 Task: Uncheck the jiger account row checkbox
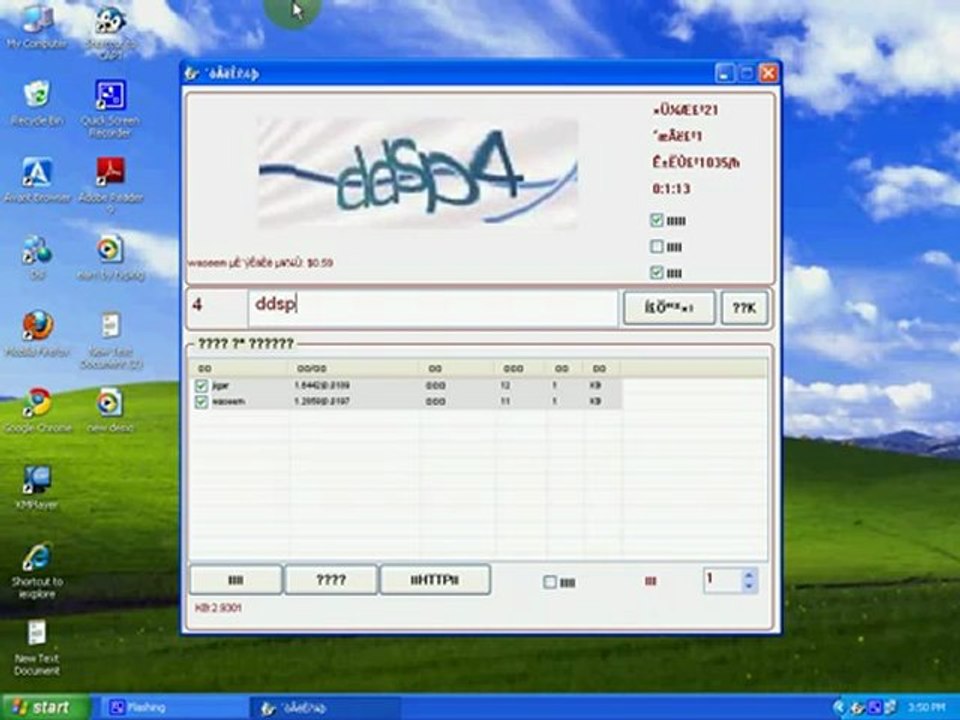201,386
